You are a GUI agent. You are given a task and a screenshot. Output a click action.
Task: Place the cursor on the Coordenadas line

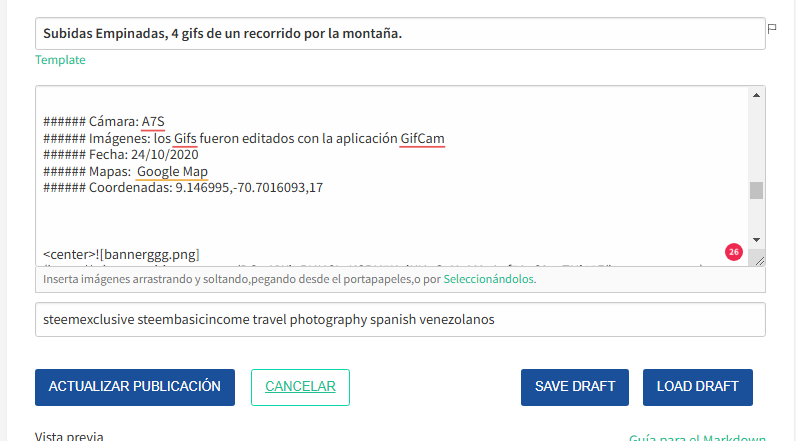183,188
